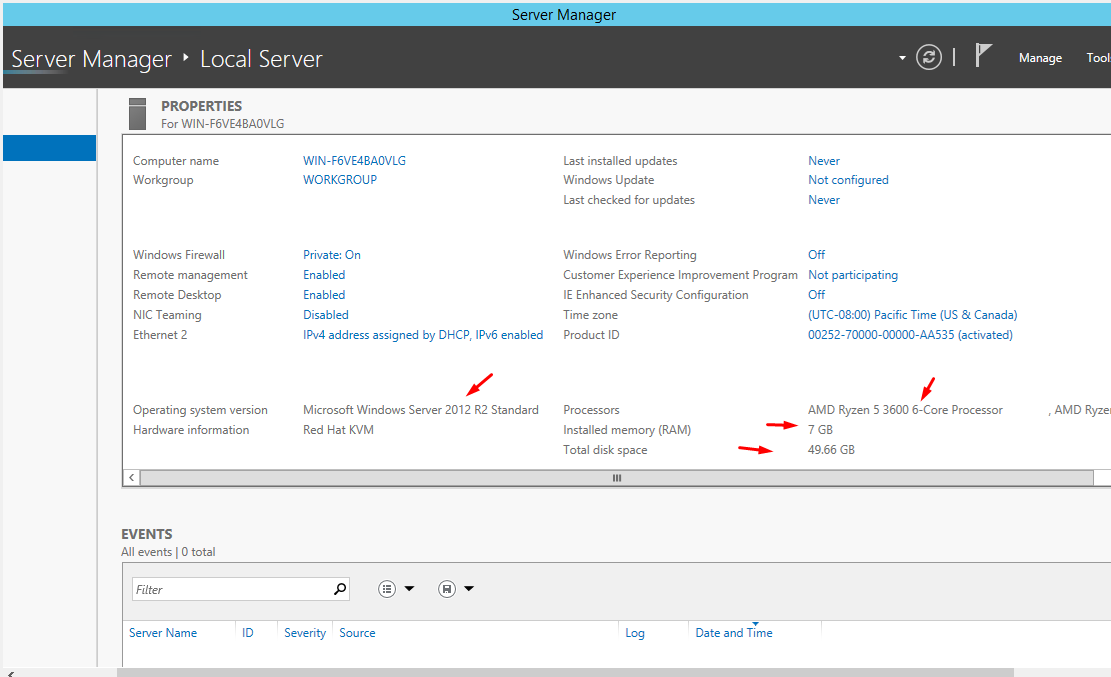Open the Notifications flag
The width and height of the screenshot is (1111, 677).
click(984, 54)
